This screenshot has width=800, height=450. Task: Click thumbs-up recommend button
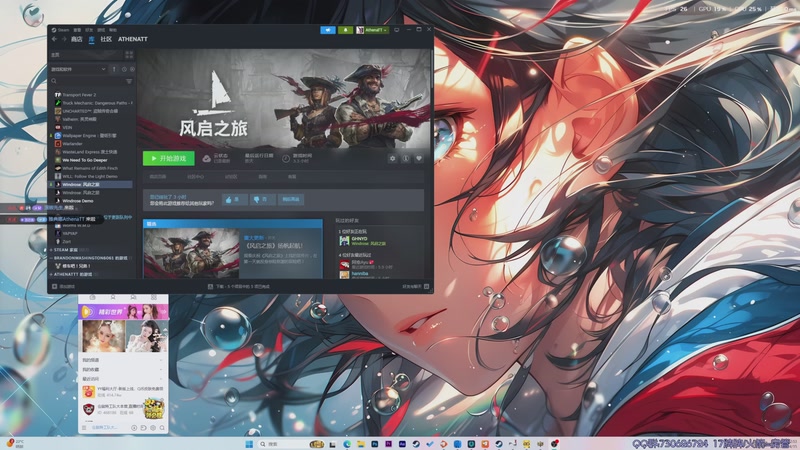235,199
